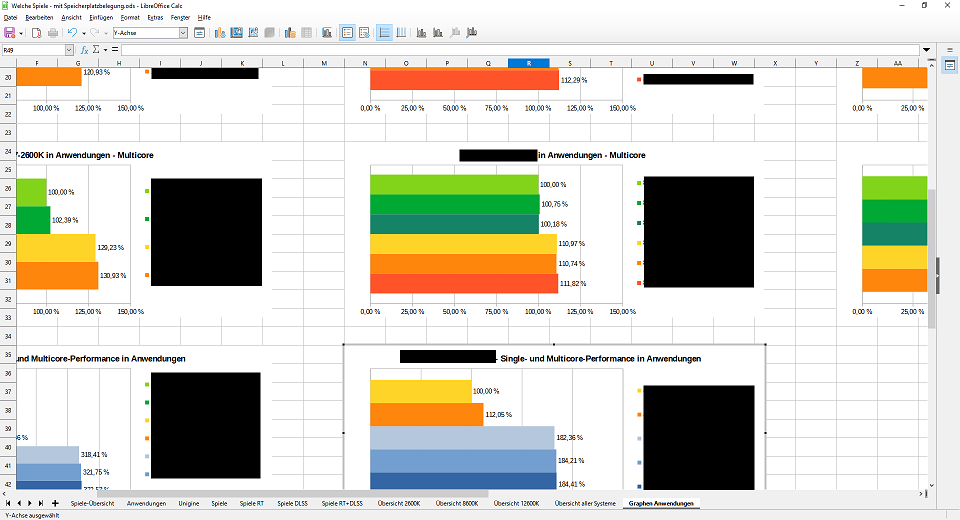Go to the previous sheet tab arrow

point(19,503)
